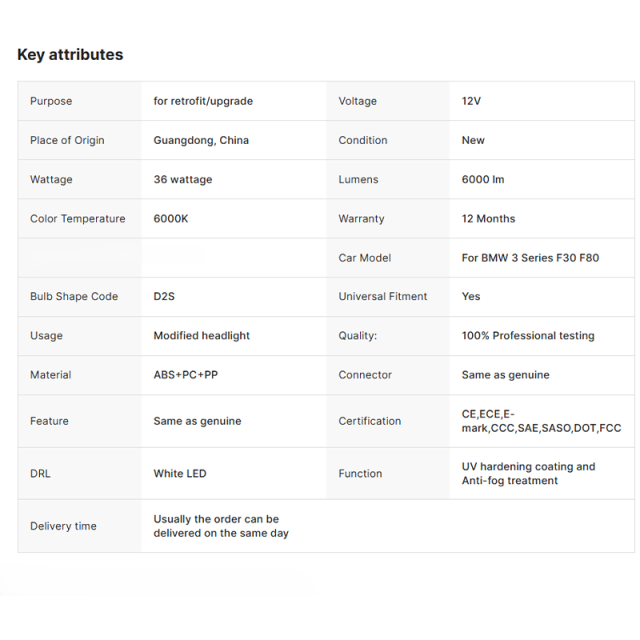Viewport: 640px width, 640px height.
Task: Click the Universal Fitment Yes value
Action: [471, 296]
